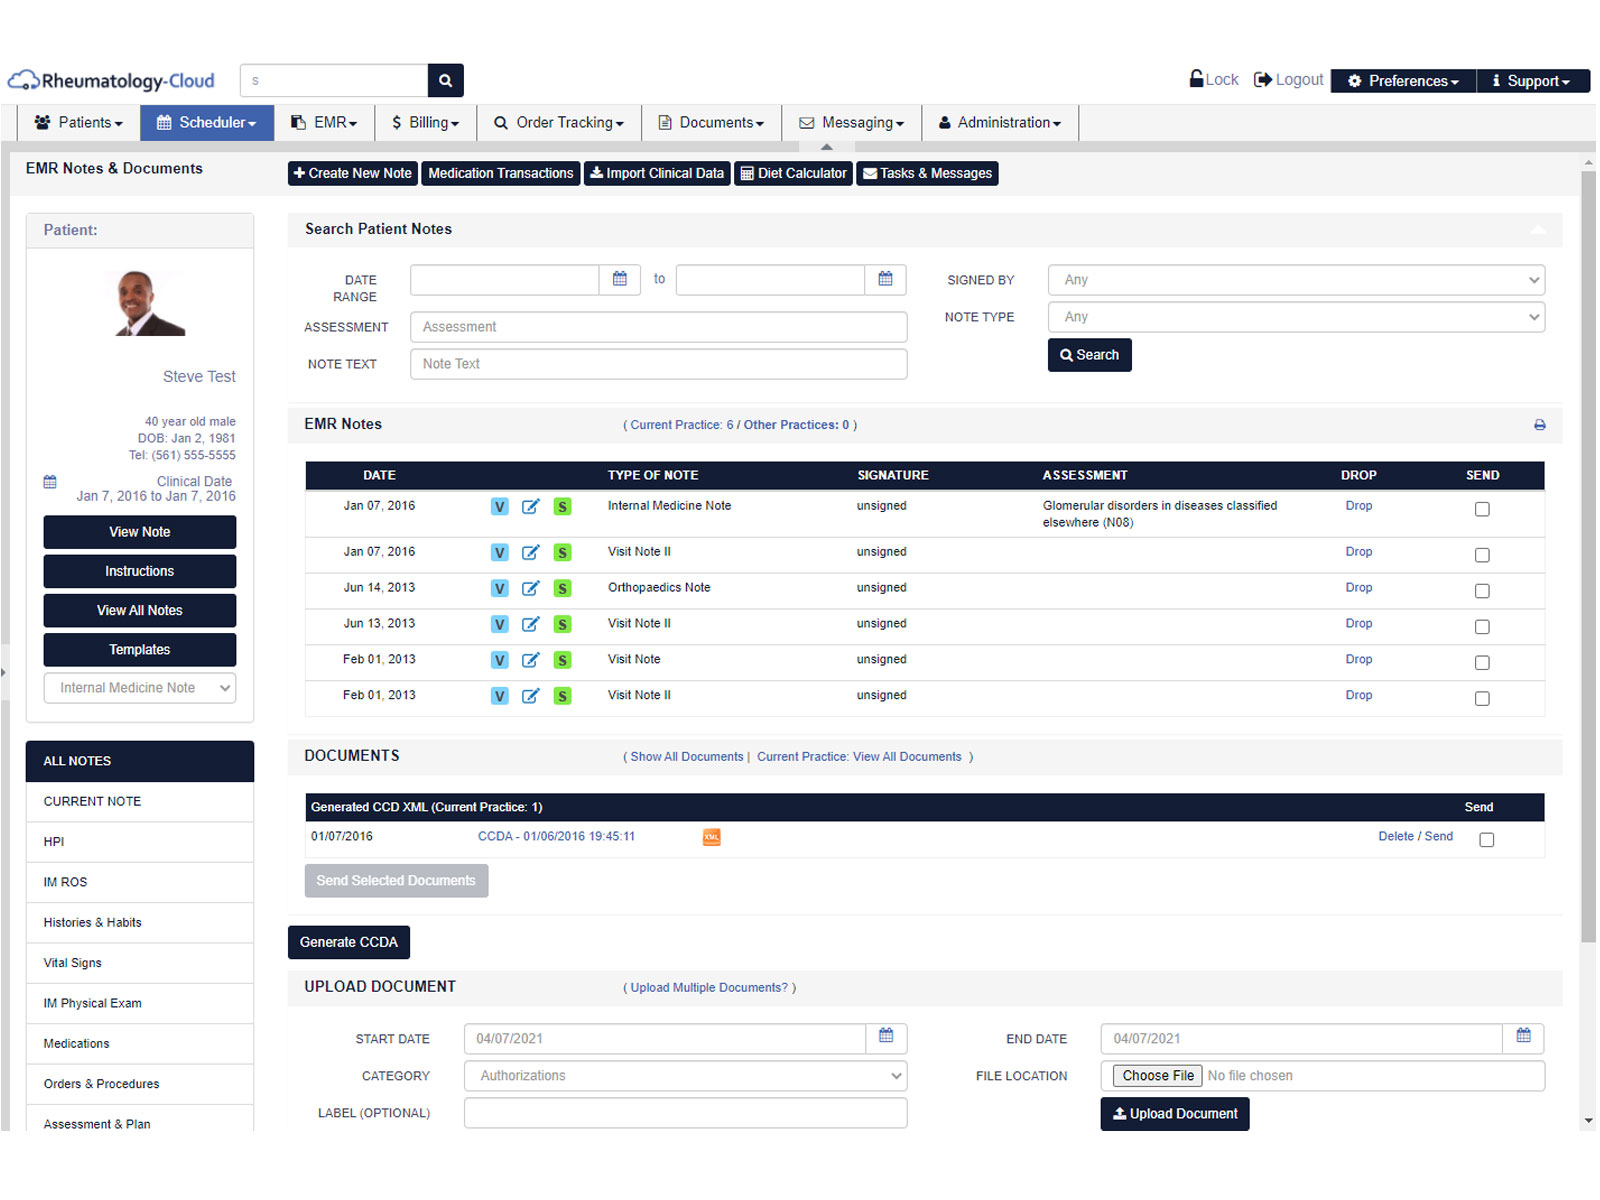Open Internal Medicine Note template dropdown
The width and height of the screenshot is (1600, 1200).
point(140,688)
